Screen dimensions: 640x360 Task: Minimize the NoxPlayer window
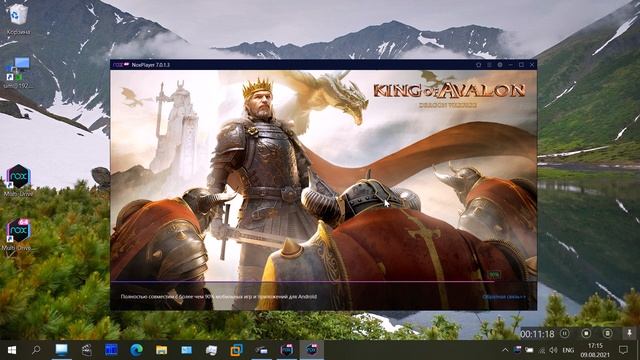[510, 65]
